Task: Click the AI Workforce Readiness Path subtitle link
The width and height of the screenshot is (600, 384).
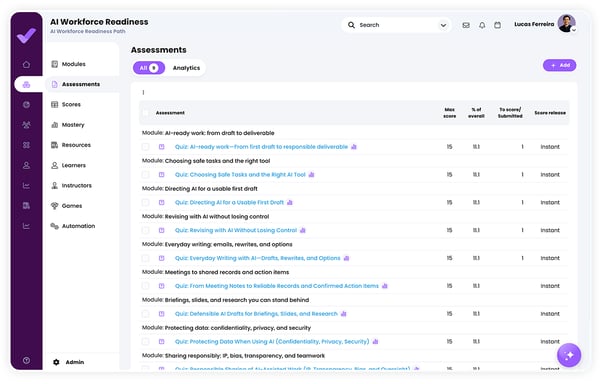Action: click(88, 31)
